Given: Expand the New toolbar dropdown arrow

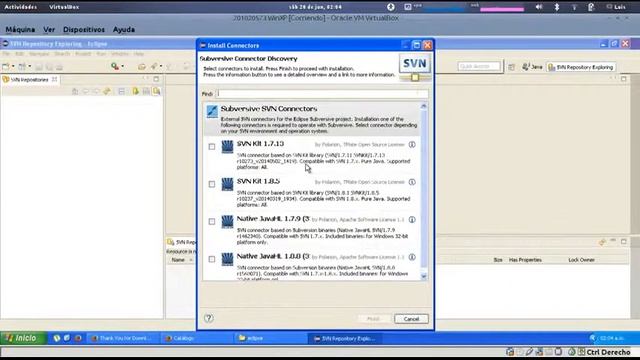Looking at the screenshot, I should click(x=13, y=67).
